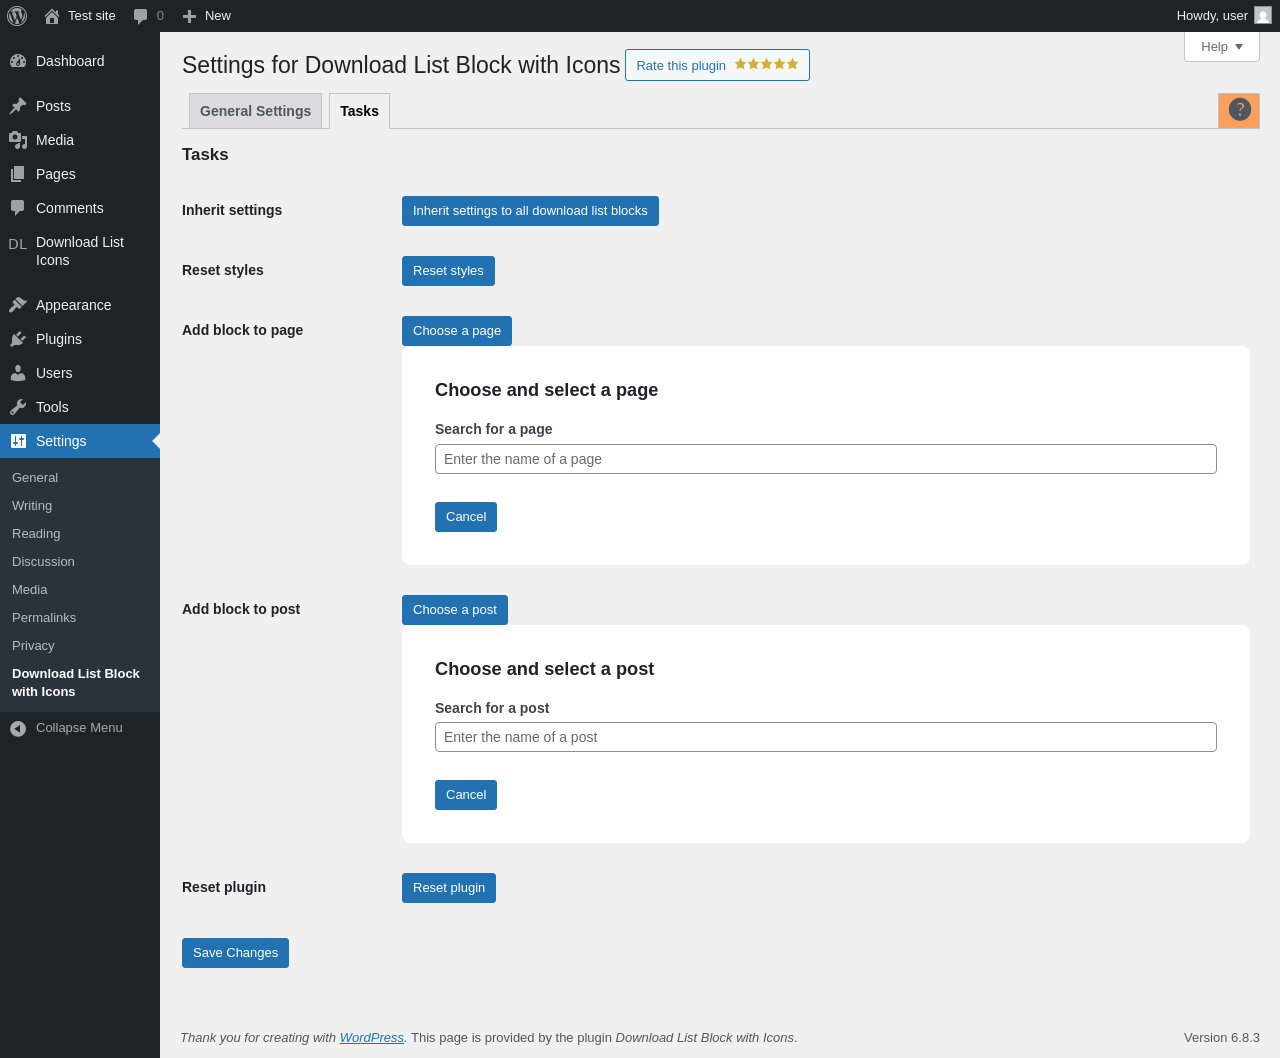
Task: Focus the Search for a page field
Action: tap(825, 459)
